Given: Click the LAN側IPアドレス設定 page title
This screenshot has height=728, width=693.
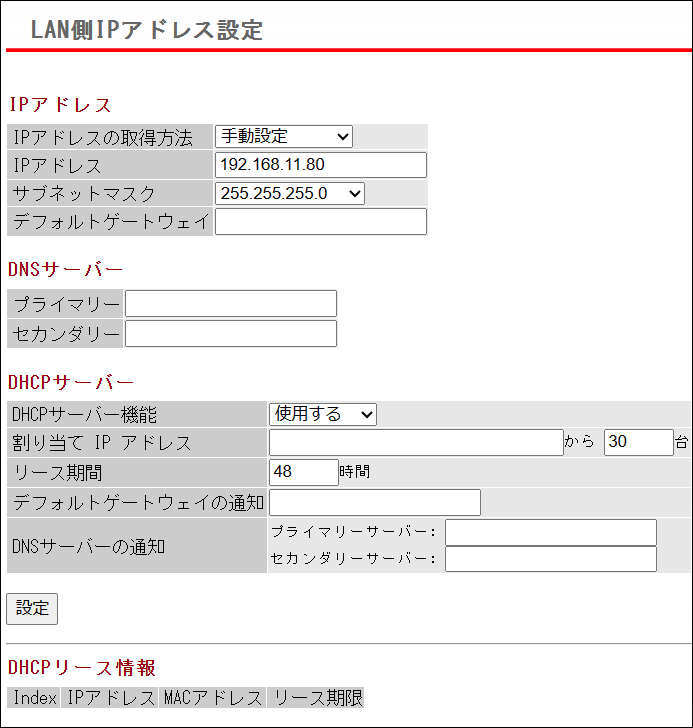Looking at the screenshot, I should coord(147,30).
